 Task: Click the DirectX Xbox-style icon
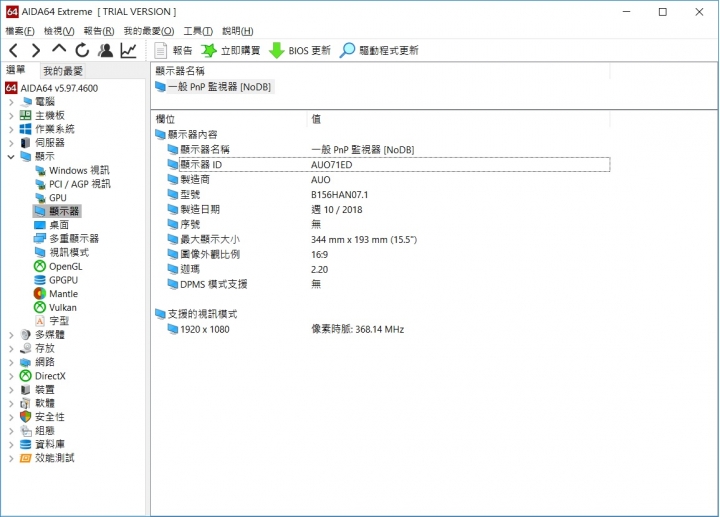point(26,376)
